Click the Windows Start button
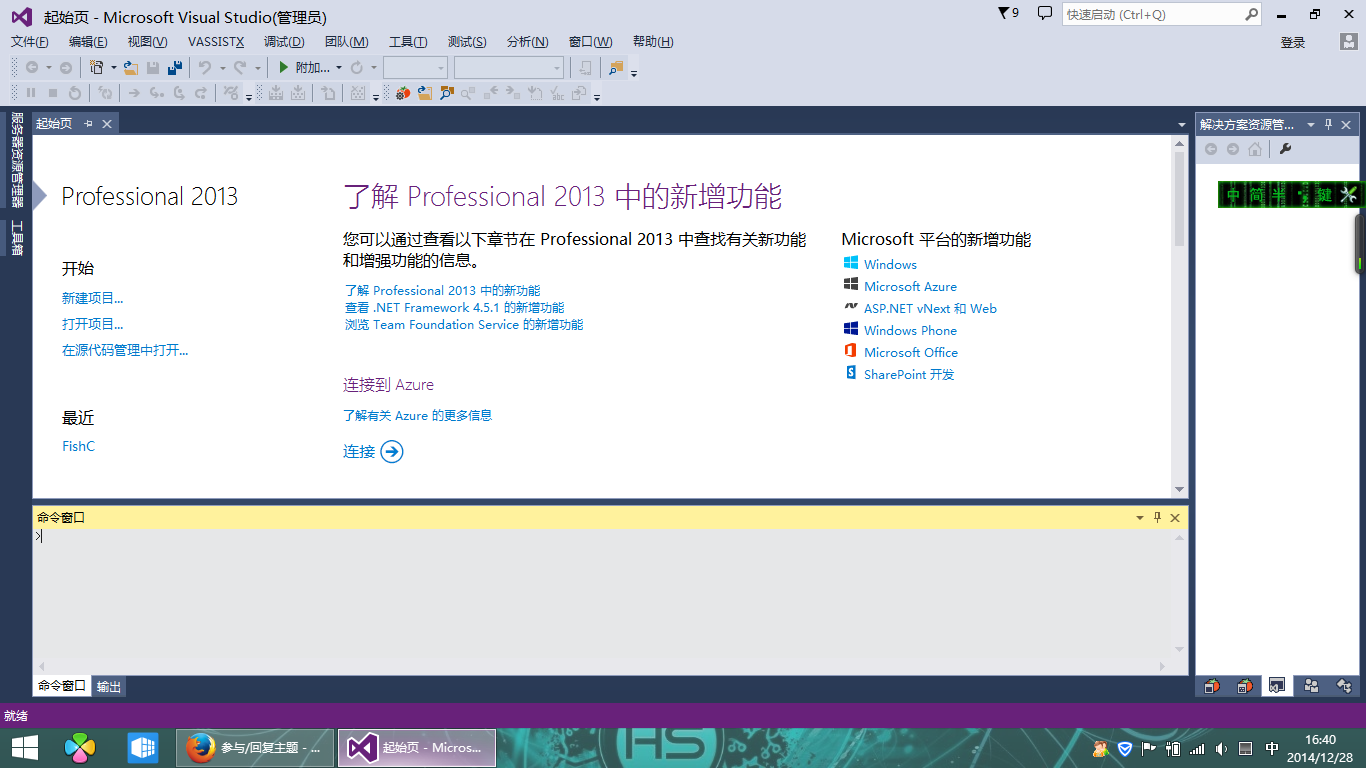Image resolution: width=1366 pixels, height=768 pixels. (x=25, y=747)
